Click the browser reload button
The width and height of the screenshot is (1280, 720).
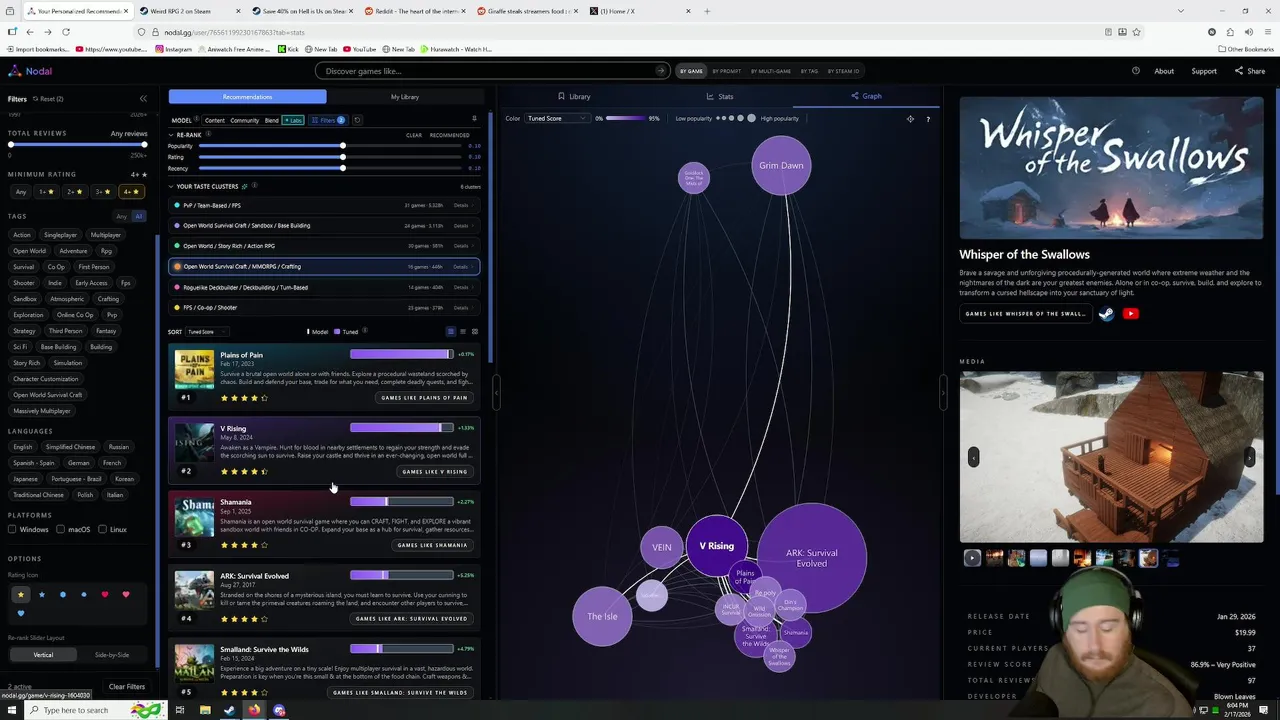(66, 32)
